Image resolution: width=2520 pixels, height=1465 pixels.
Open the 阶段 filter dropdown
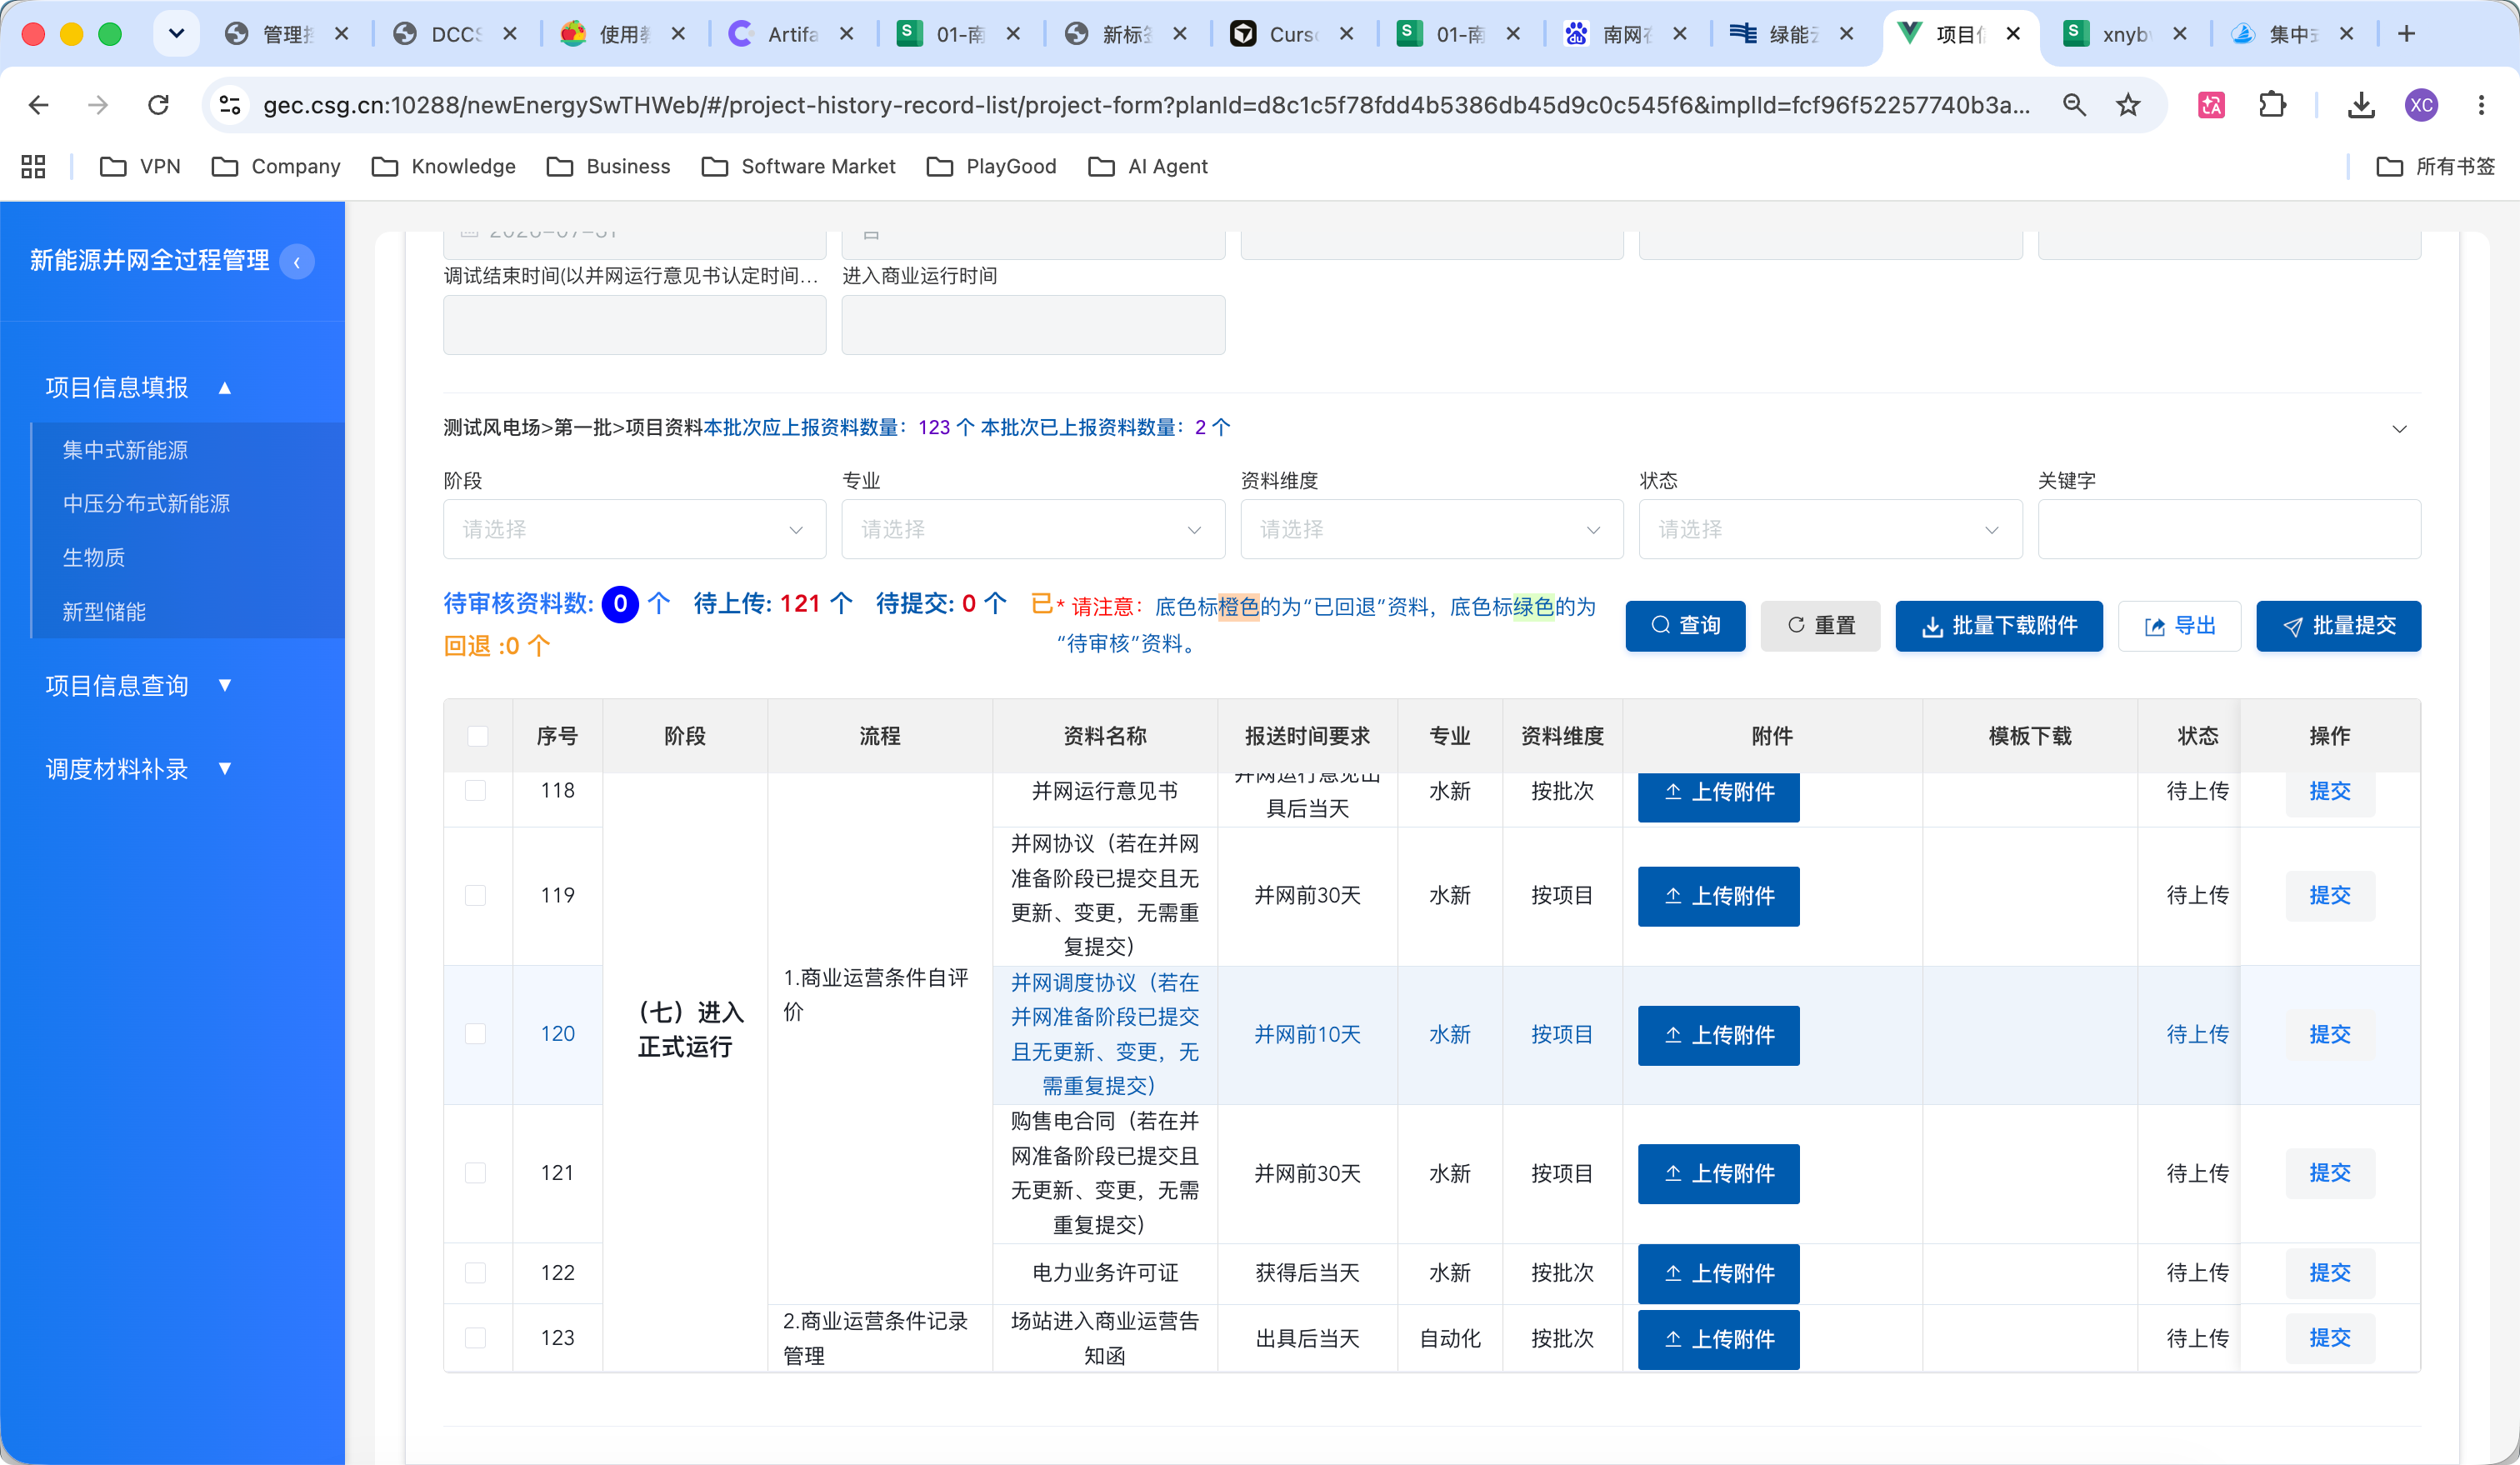click(634, 529)
